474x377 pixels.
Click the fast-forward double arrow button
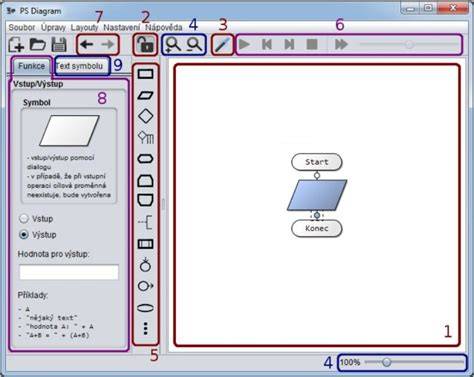(x=341, y=44)
